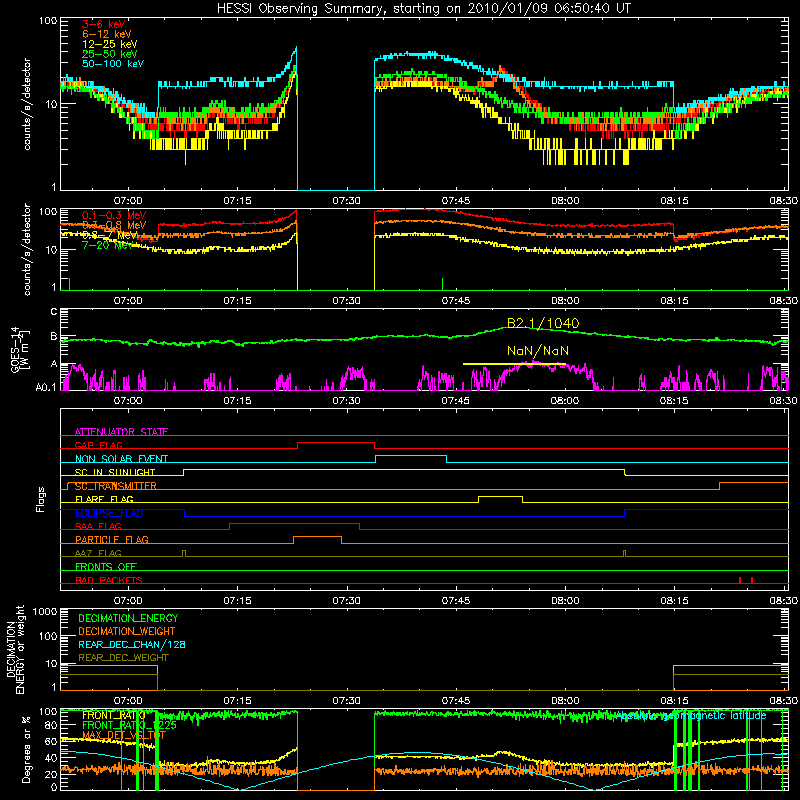Click the Flags vertical axis title
This screenshot has height=800, width=800.
[40, 499]
